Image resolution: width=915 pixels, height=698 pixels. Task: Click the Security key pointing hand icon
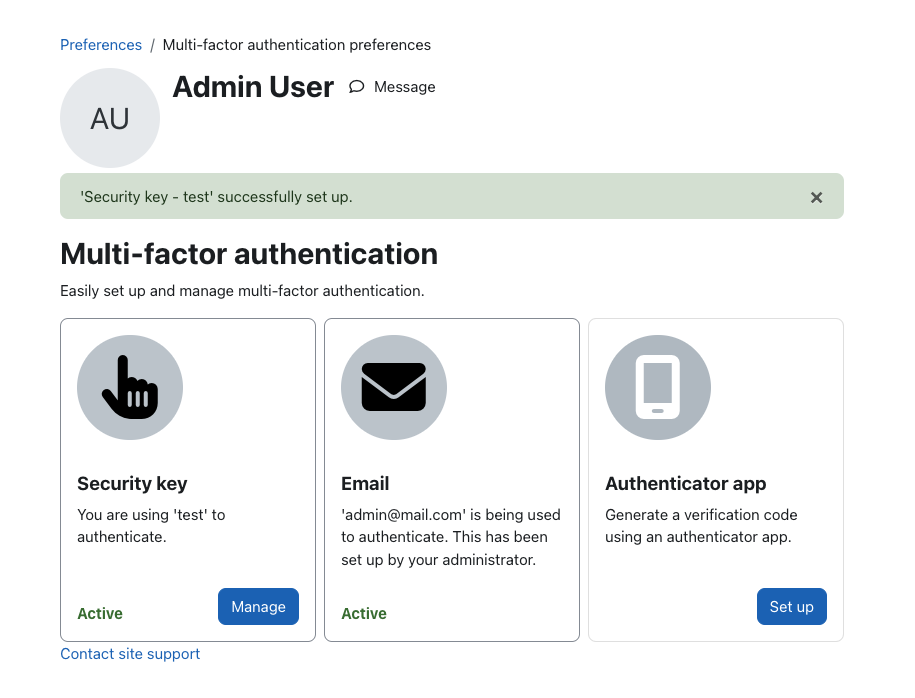pyautogui.click(x=130, y=387)
